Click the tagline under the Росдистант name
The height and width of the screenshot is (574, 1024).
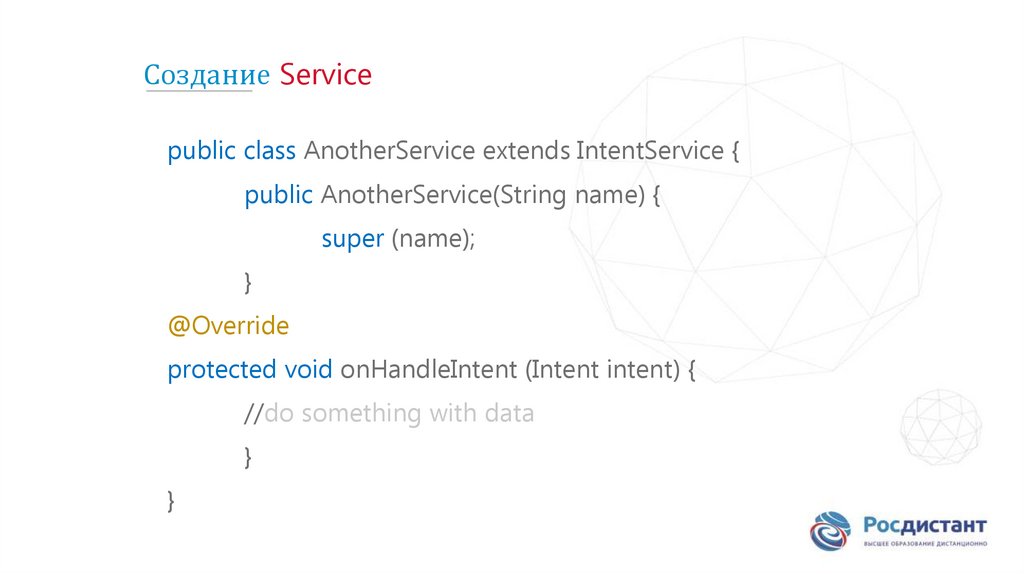tap(924, 543)
